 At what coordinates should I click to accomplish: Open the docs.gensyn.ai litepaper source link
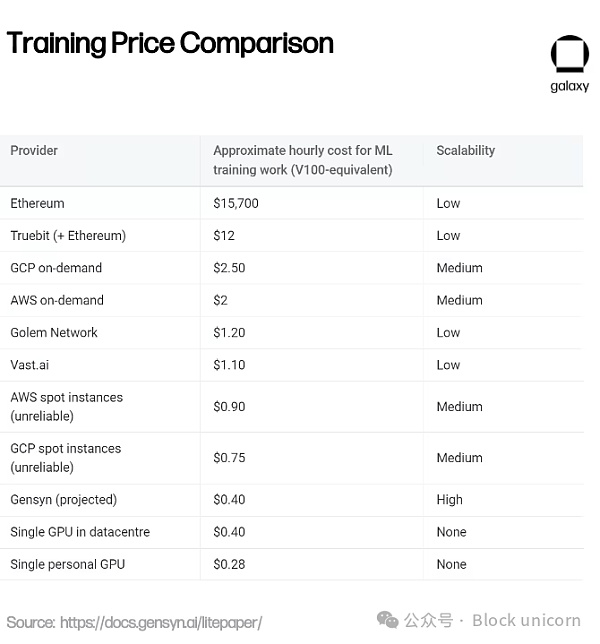(160, 622)
